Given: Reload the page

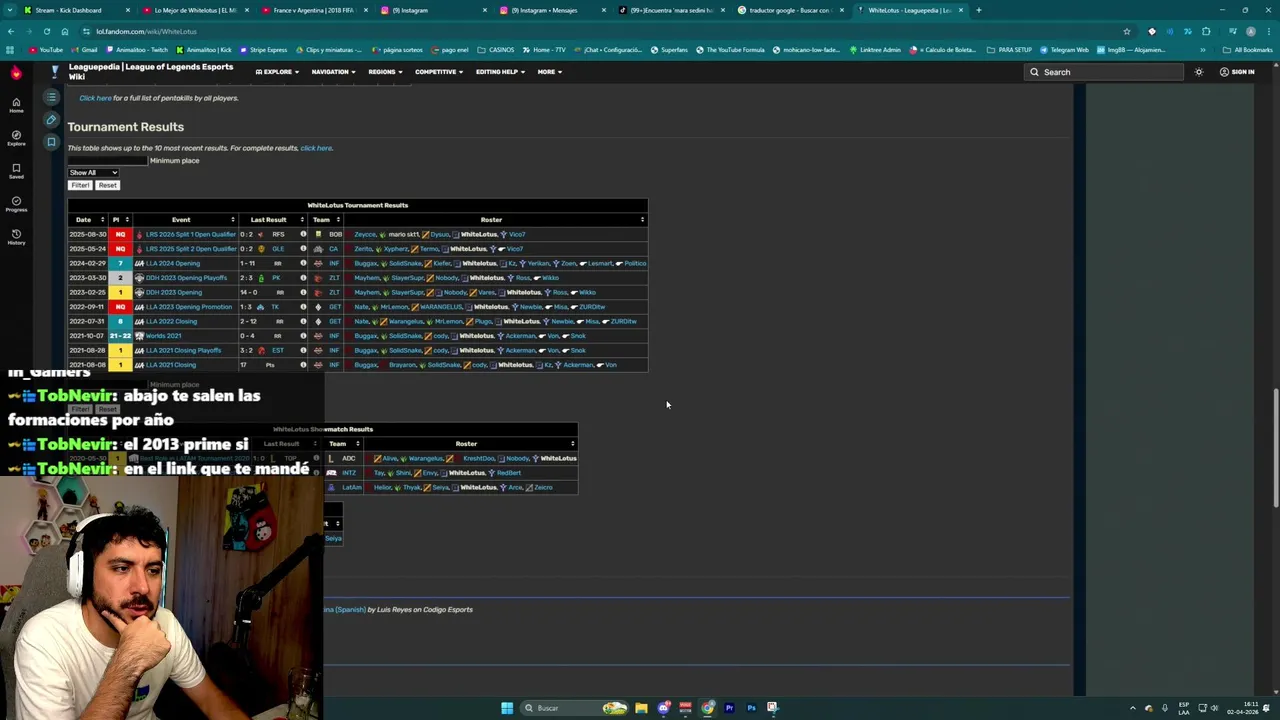Looking at the screenshot, I should tap(46, 31).
